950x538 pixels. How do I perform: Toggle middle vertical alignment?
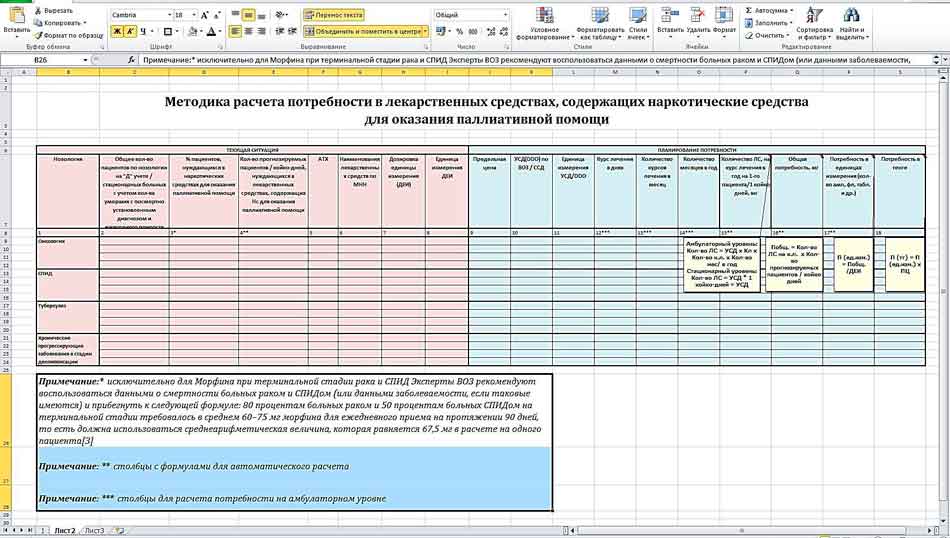[248, 15]
